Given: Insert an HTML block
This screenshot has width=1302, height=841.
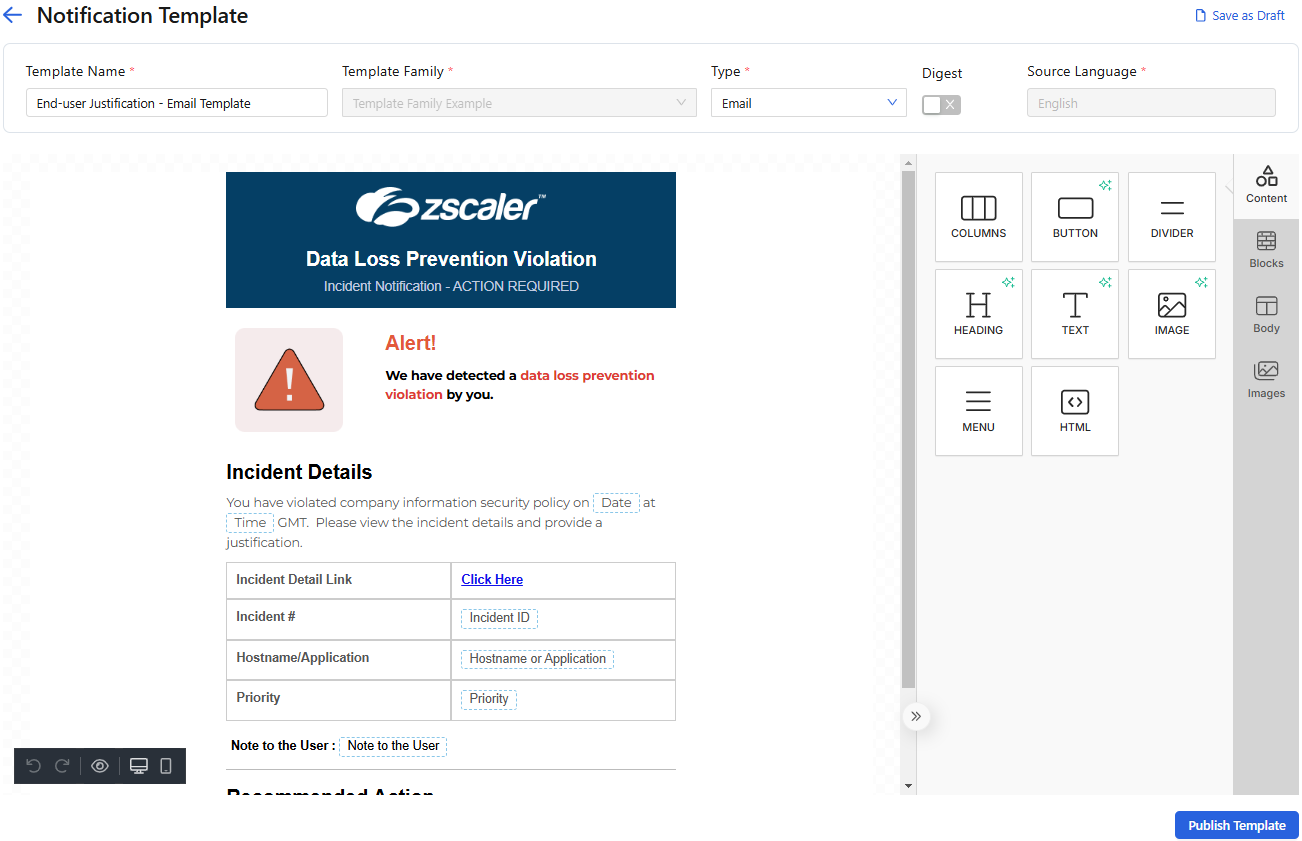Looking at the screenshot, I should [1074, 410].
